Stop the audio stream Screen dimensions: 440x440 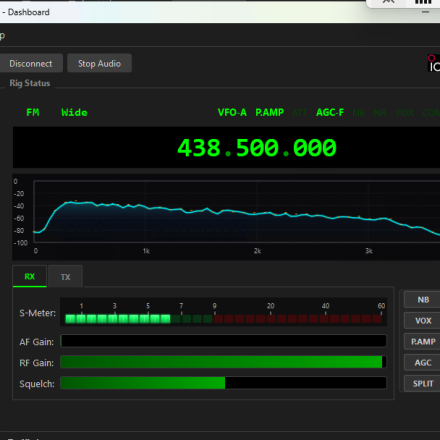[x=99, y=63]
